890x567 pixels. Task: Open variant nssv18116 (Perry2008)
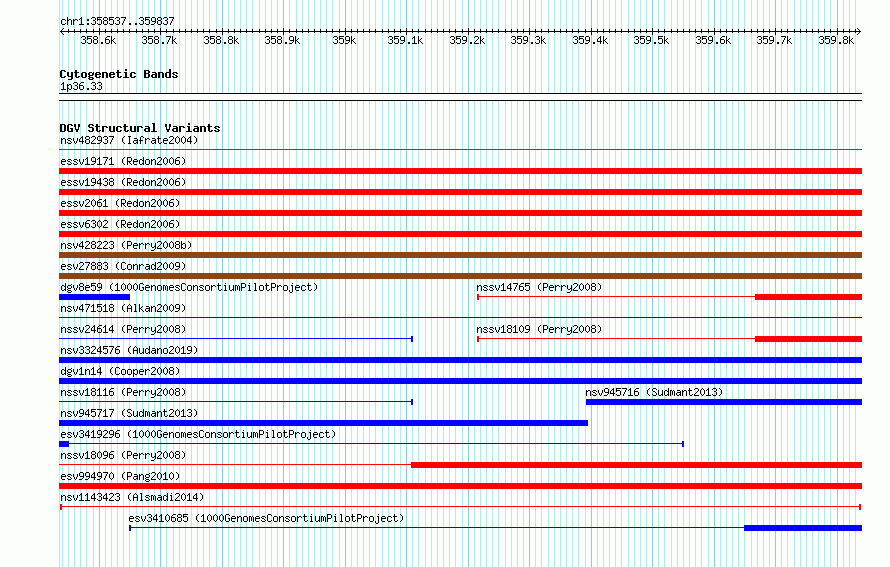click(123, 392)
